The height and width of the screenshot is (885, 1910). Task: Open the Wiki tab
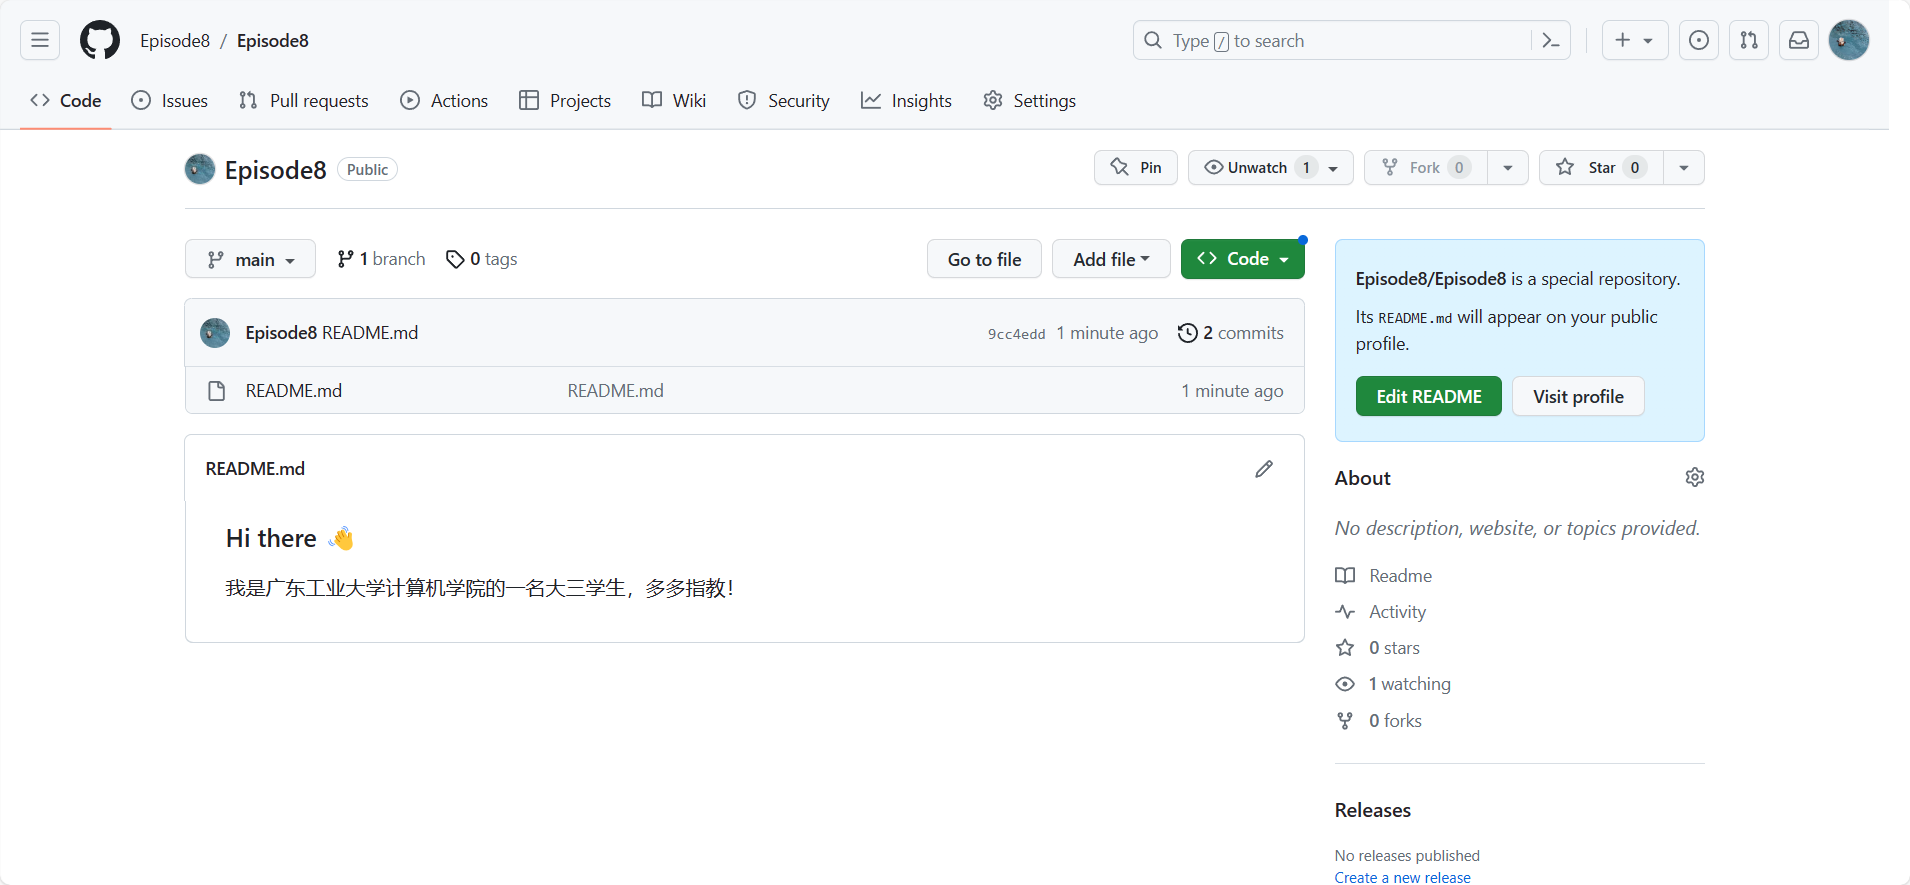coord(674,100)
